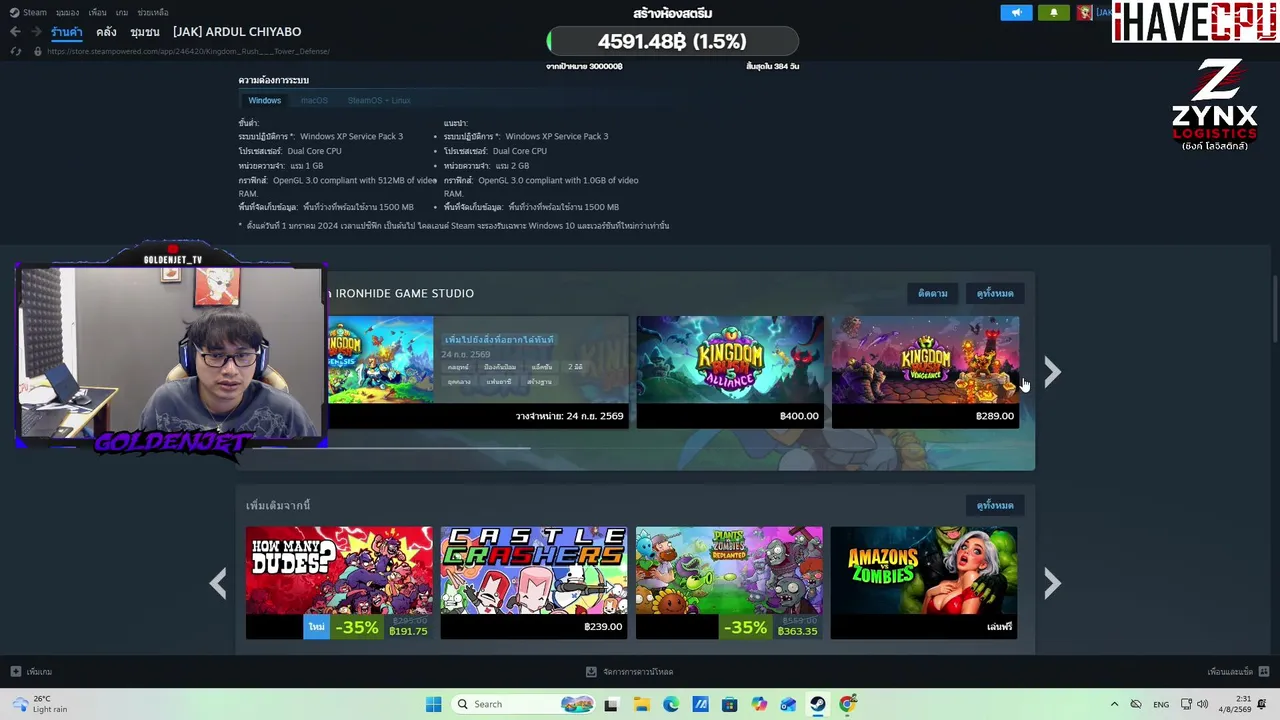
Task: Show next games in the เพิ่มเติมจากนี้ carousel
Action: pyautogui.click(x=1052, y=583)
